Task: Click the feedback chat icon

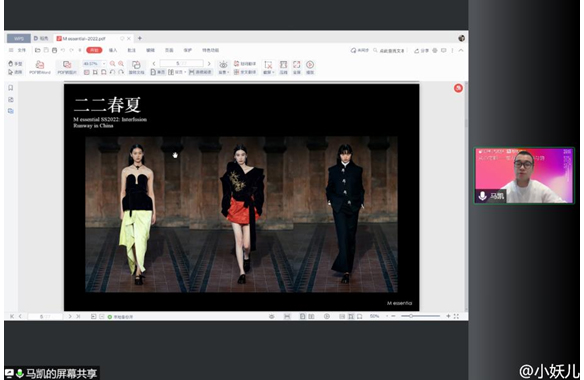Action: pyautogui.click(x=444, y=50)
